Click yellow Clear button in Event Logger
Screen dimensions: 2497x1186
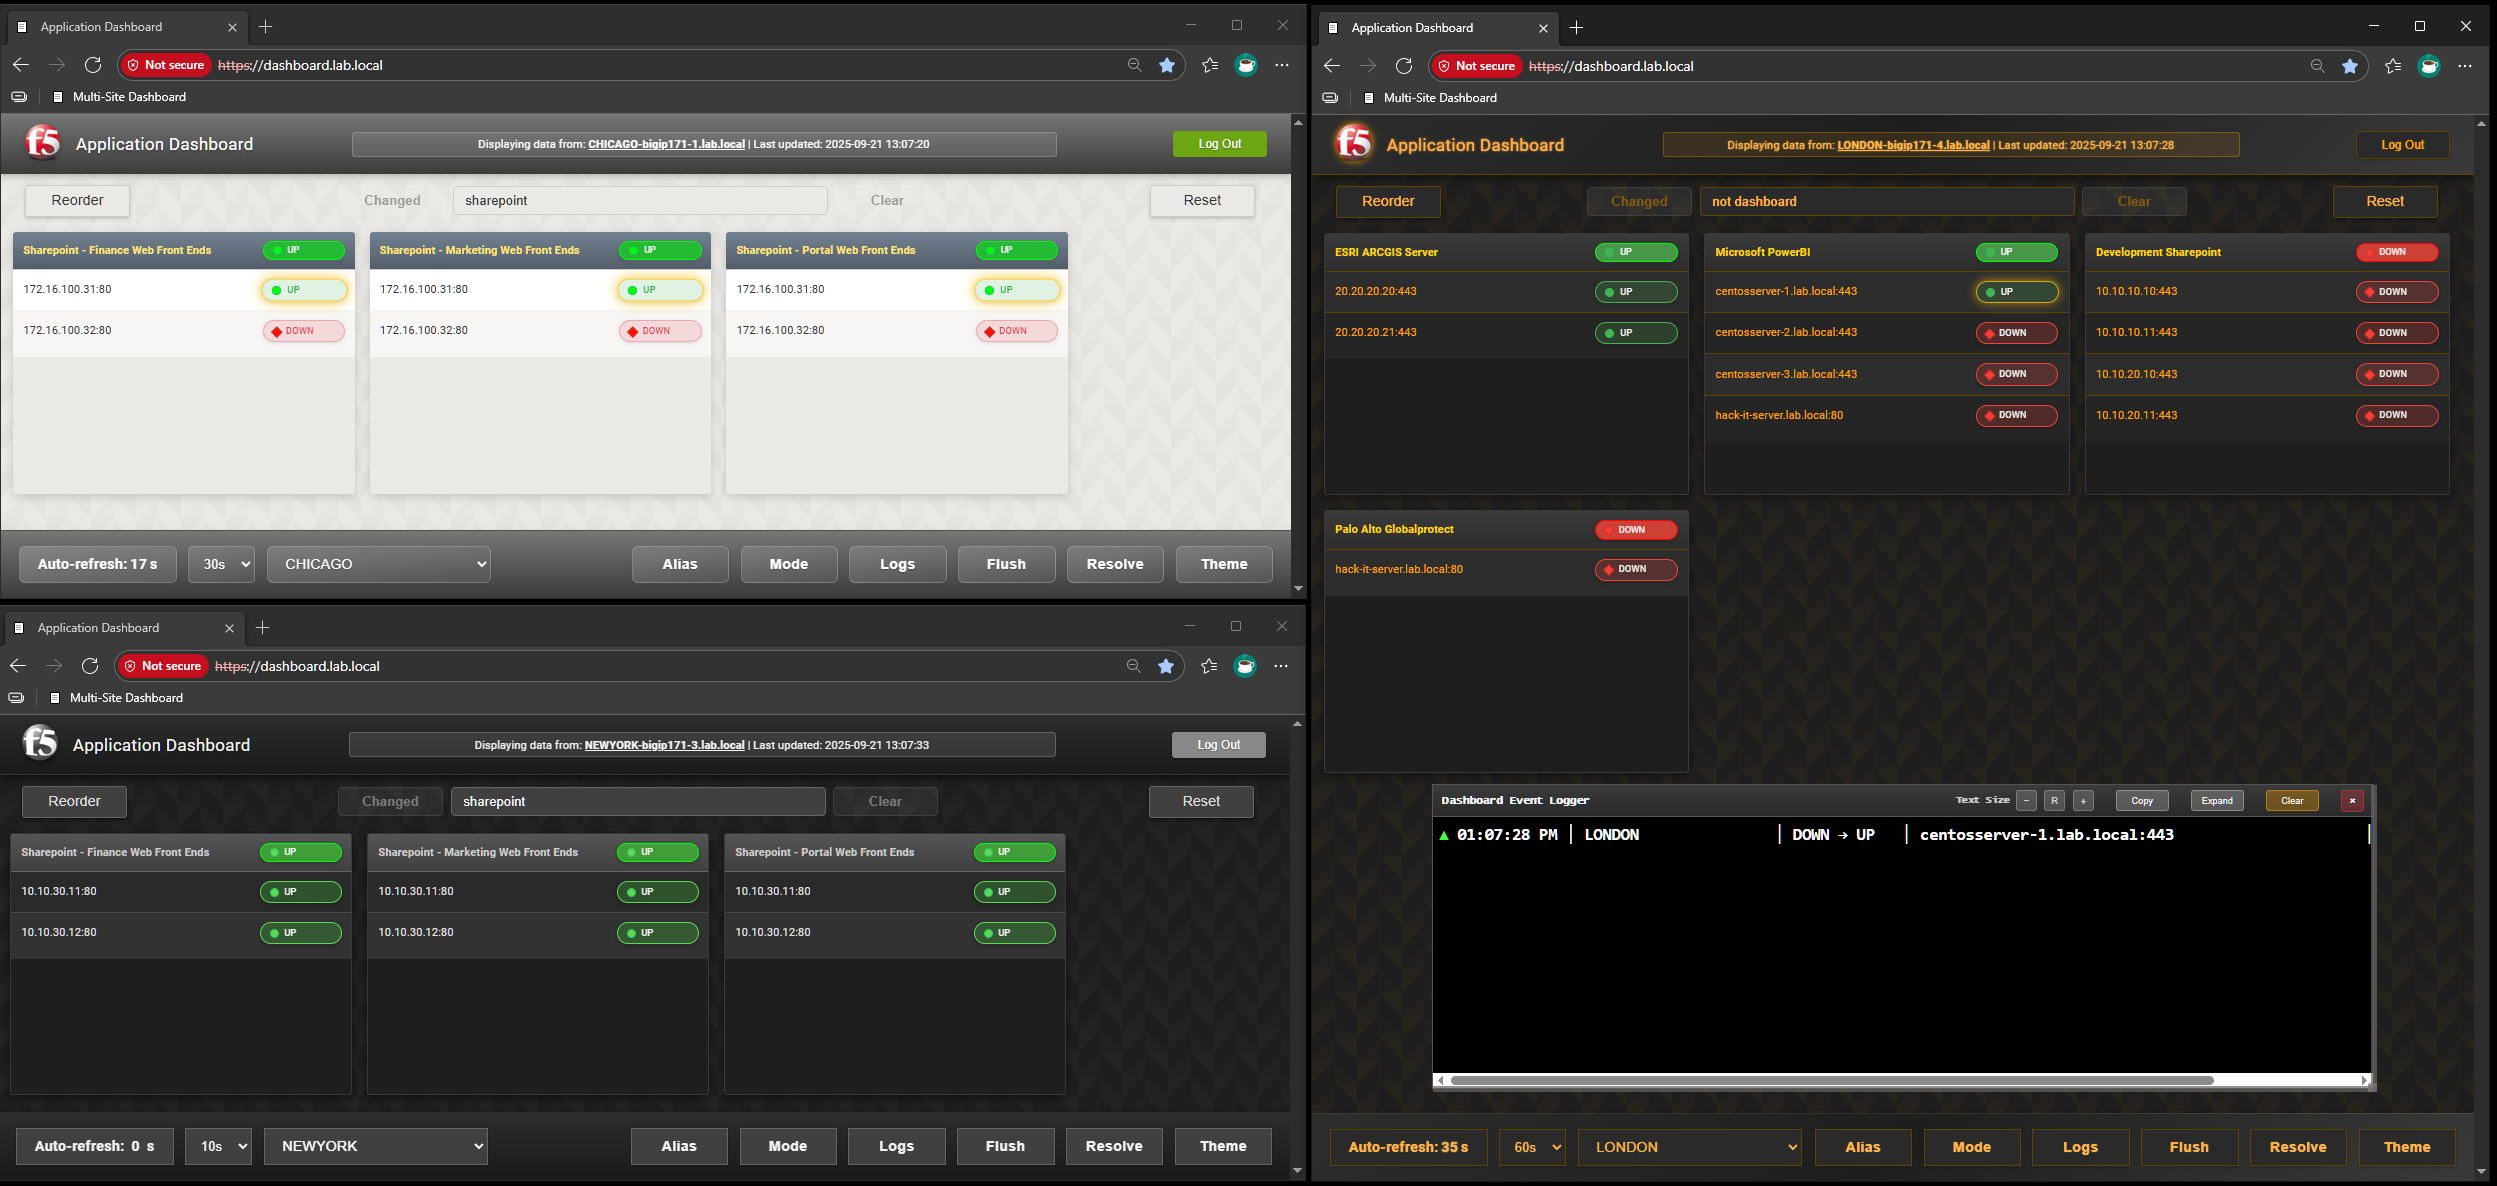tap(2292, 801)
